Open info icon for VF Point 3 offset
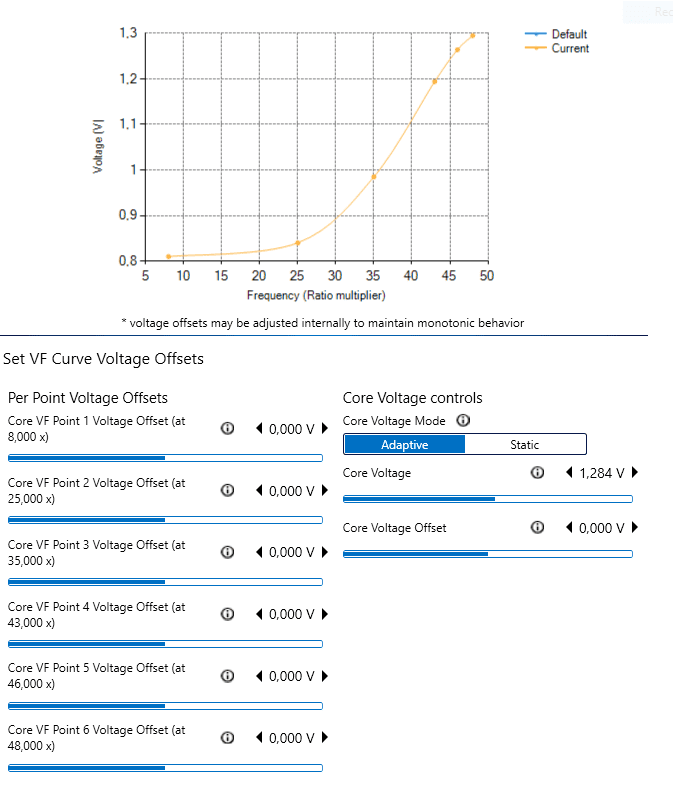Screen dimensions: 673x786 [x=228, y=552]
